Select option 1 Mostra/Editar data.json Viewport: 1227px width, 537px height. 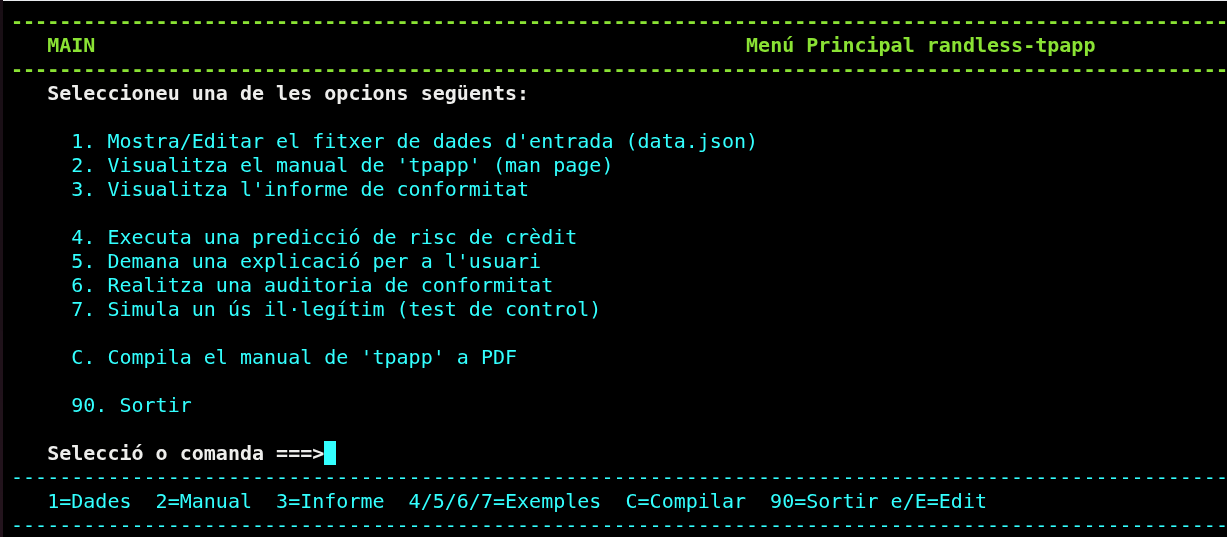(x=414, y=141)
